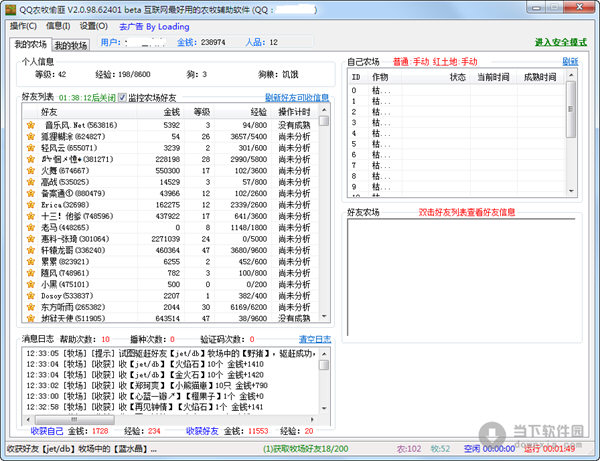600x461 pixels.
Task: Click 进入安全模式 link
Action: click(x=561, y=42)
